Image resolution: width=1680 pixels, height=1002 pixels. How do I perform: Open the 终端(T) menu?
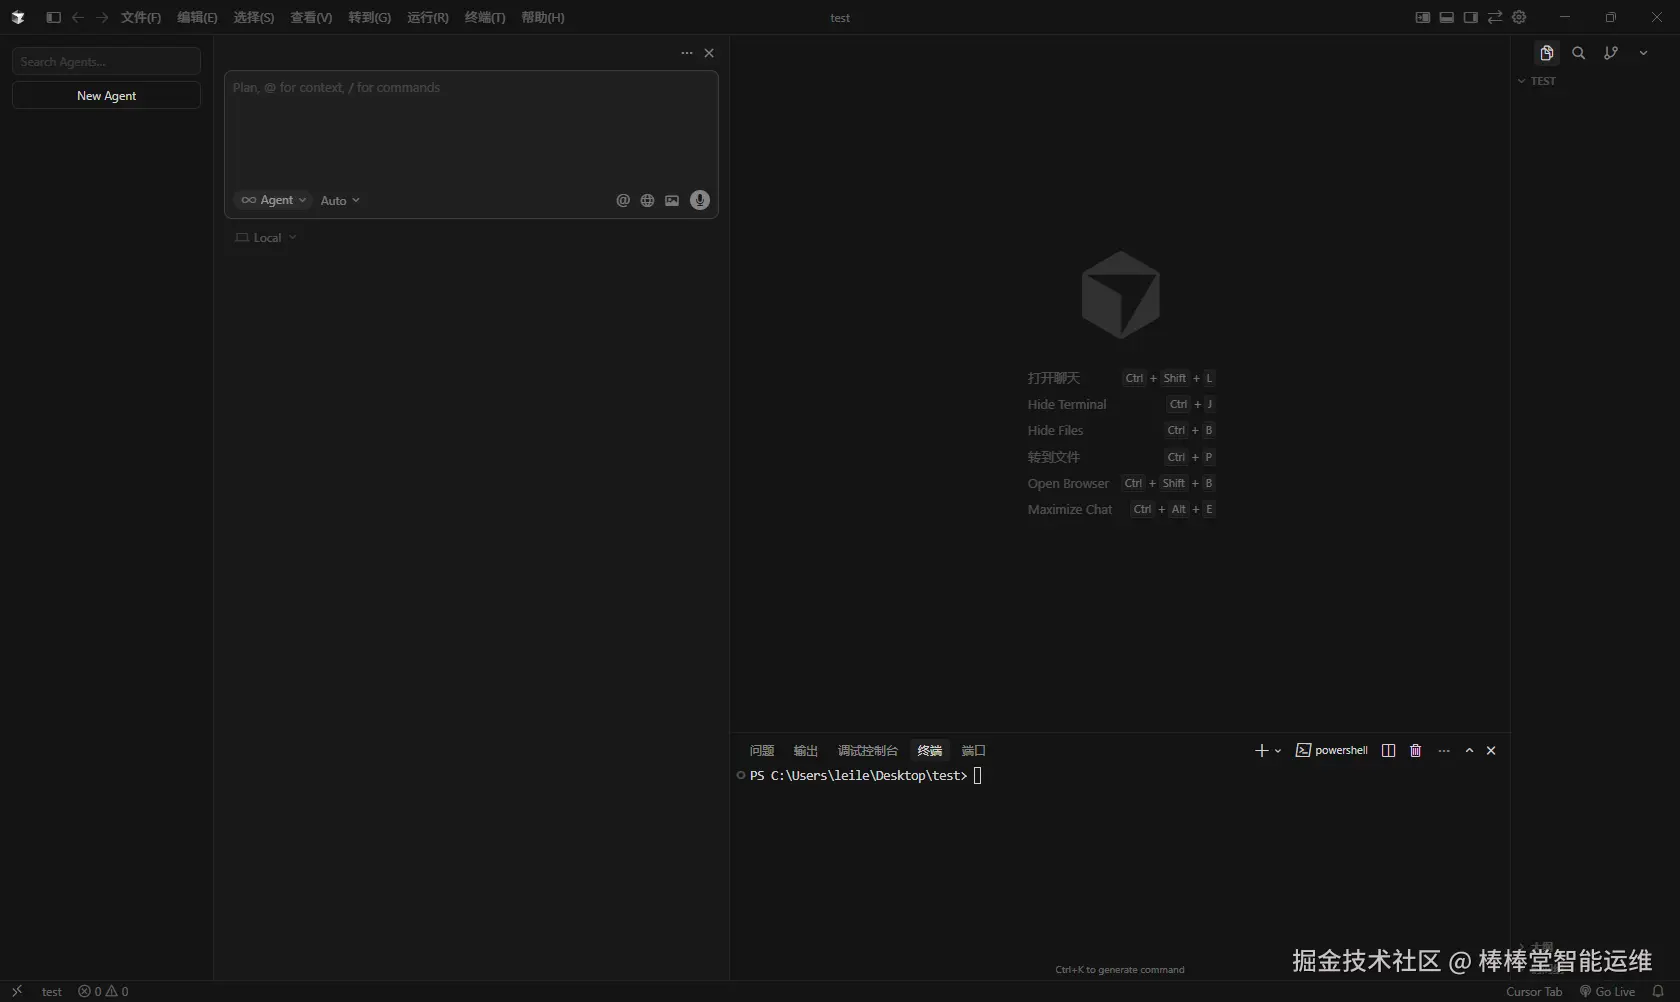485,17
